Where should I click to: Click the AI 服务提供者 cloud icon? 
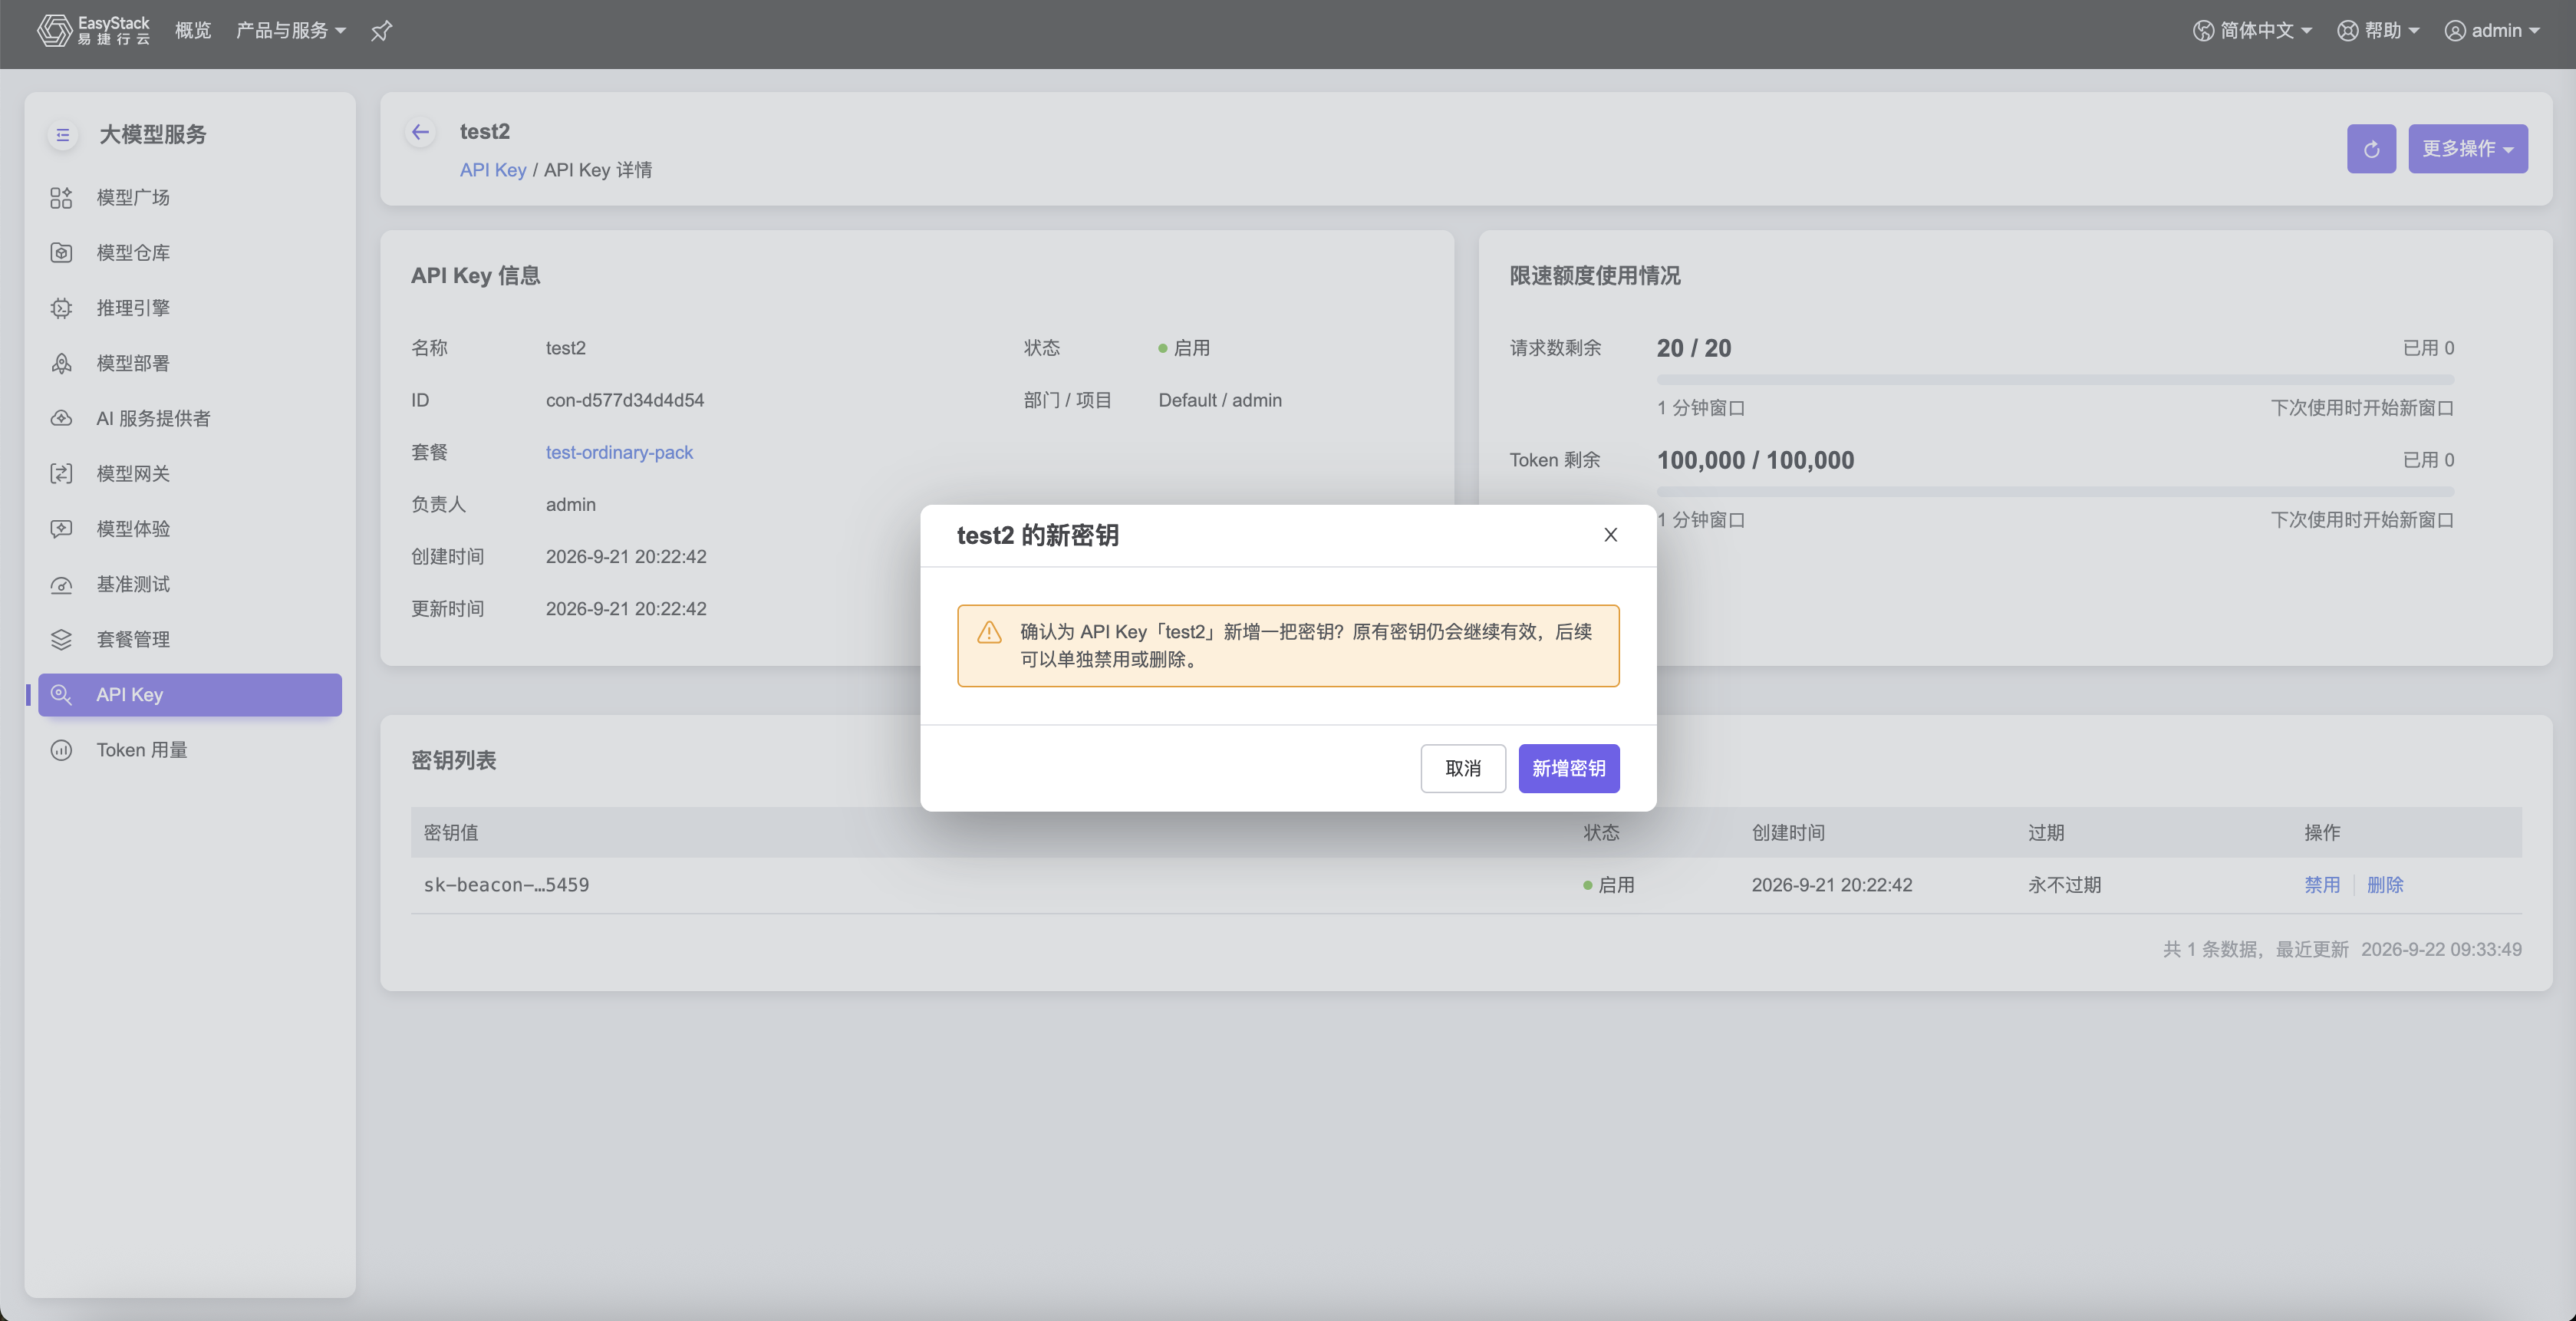point(61,418)
